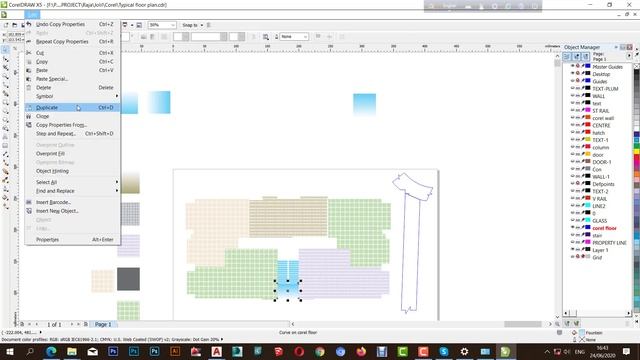Select the Text tool in toolbox
This screenshot has height=360, width=640.
point(5,137)
